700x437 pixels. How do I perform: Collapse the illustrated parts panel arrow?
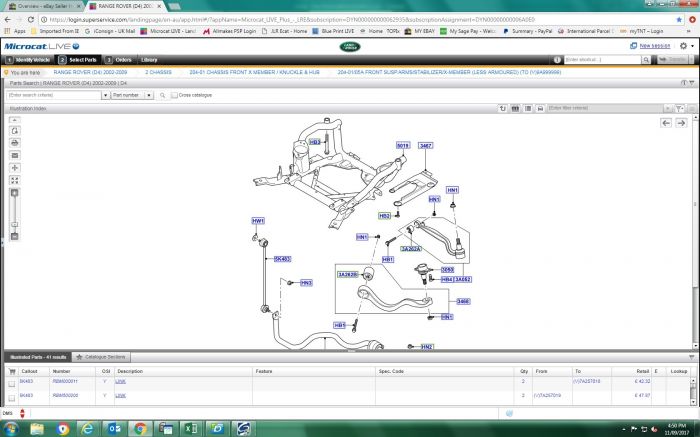tap(692, 358)
